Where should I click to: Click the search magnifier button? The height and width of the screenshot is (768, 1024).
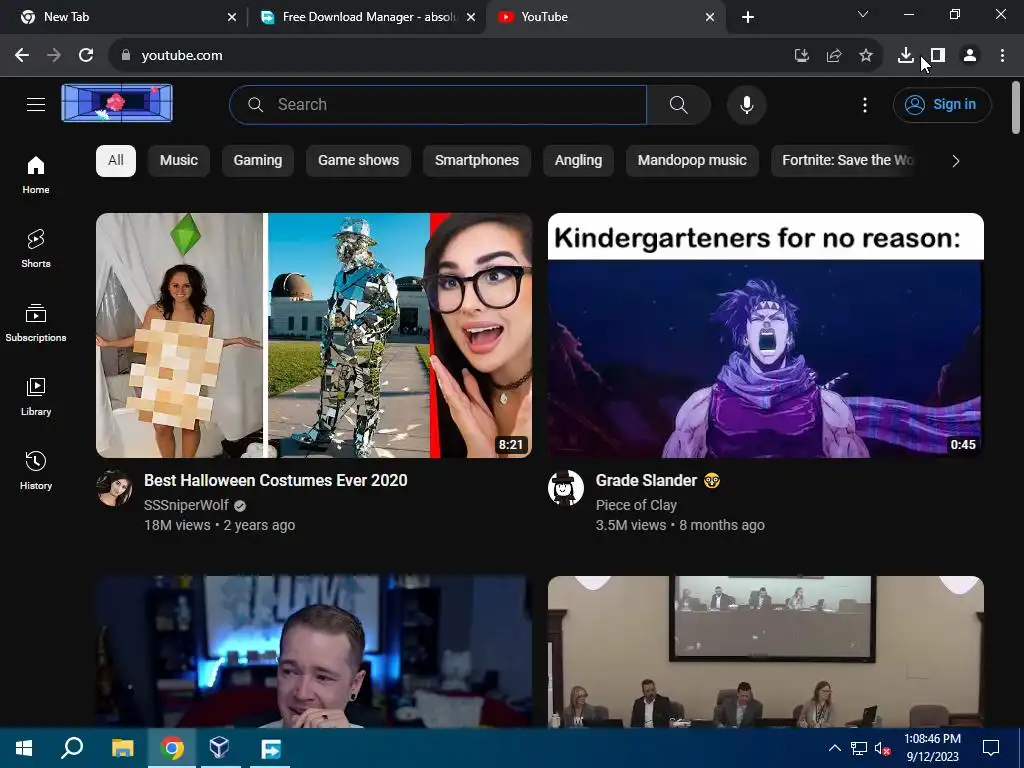tap(679, 104)
